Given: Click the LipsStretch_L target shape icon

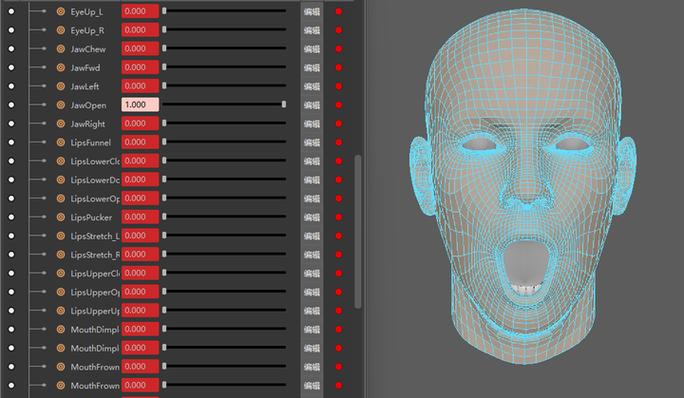Looking at the screenshot, I should 61,236.
